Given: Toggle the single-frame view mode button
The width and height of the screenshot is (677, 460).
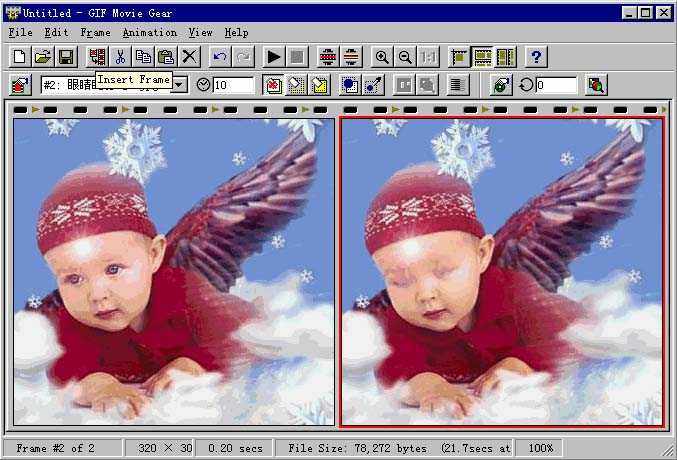Looking at the screenshot, I should [459, 57].
